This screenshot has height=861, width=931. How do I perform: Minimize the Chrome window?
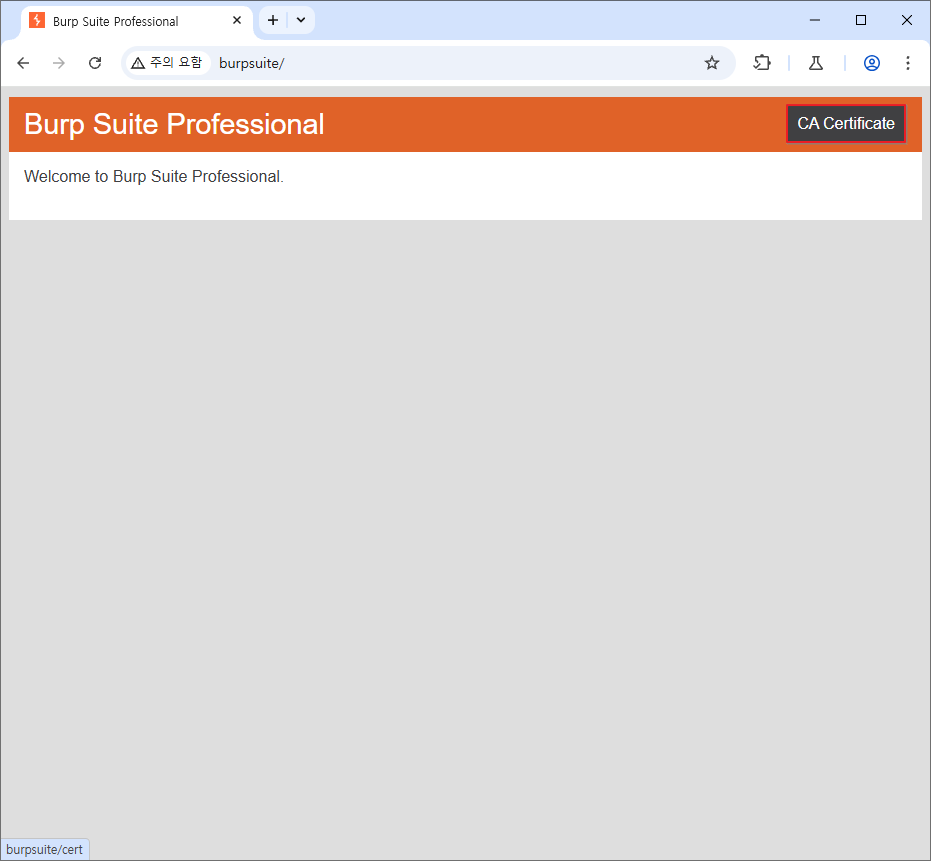[x=815, y=20]
